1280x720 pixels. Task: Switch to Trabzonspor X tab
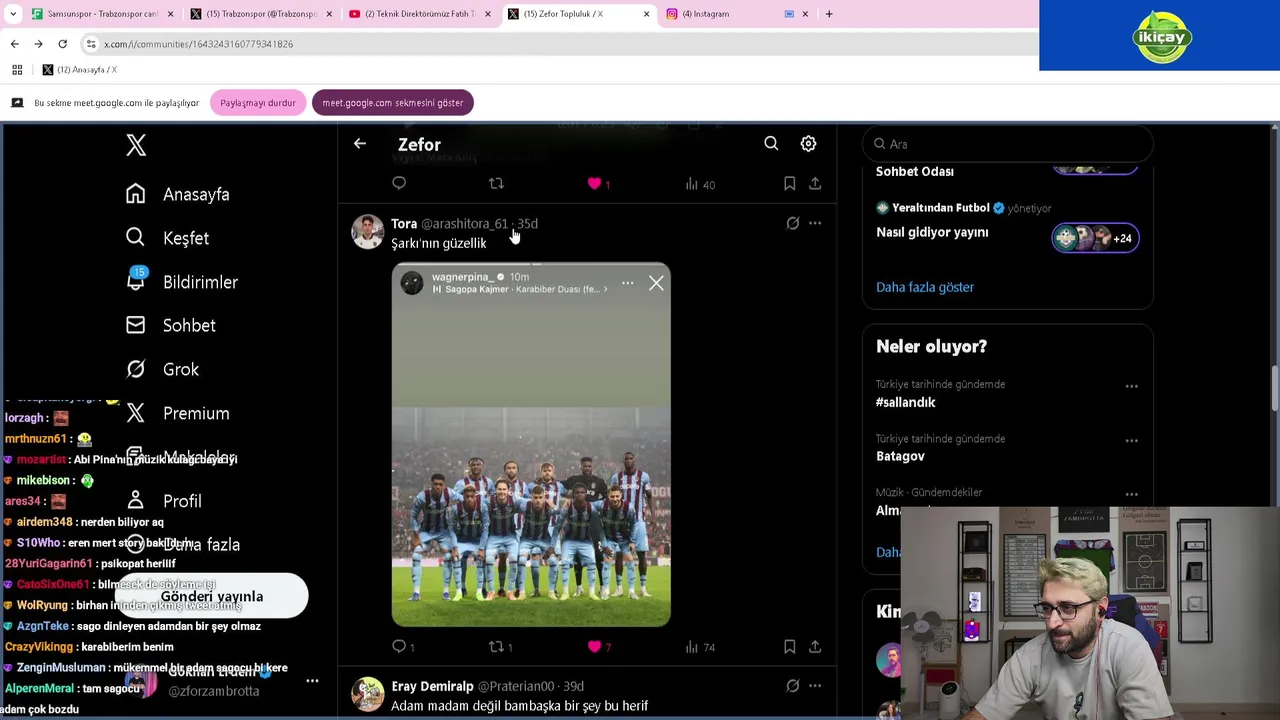coord(261,14)
